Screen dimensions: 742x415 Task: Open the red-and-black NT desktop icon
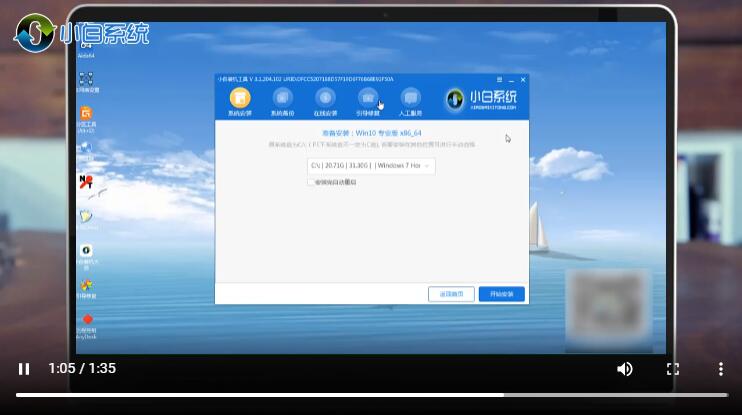coord(86,181)
